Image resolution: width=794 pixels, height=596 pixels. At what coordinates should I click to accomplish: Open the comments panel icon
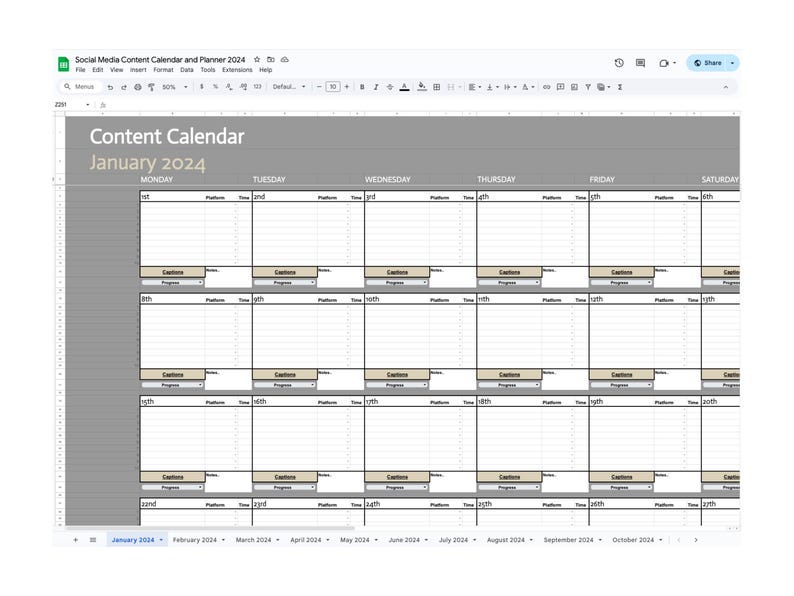click(x=641, y=63)
